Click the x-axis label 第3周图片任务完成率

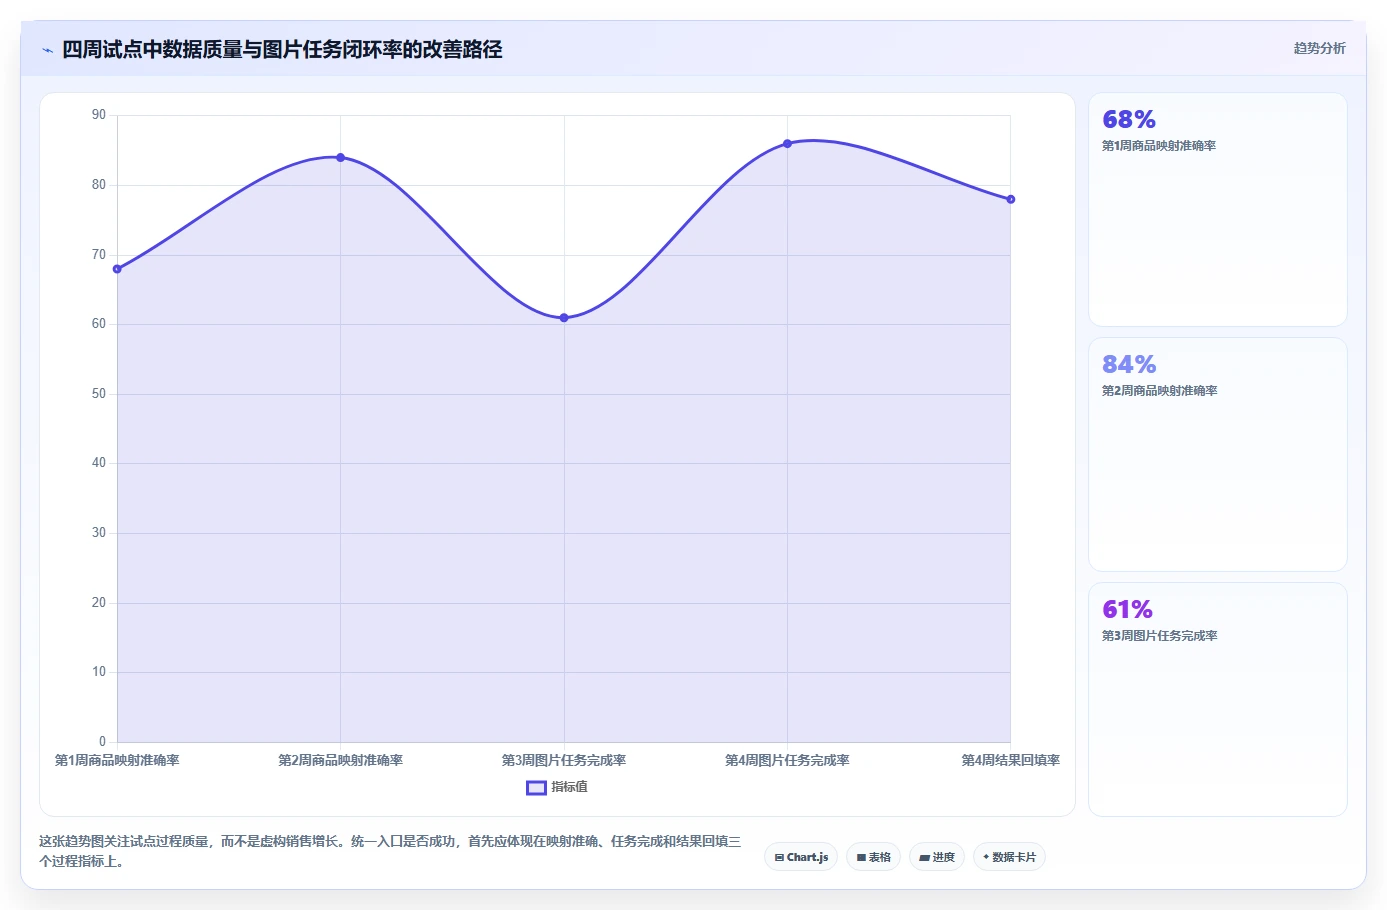(x=564, y=761)
